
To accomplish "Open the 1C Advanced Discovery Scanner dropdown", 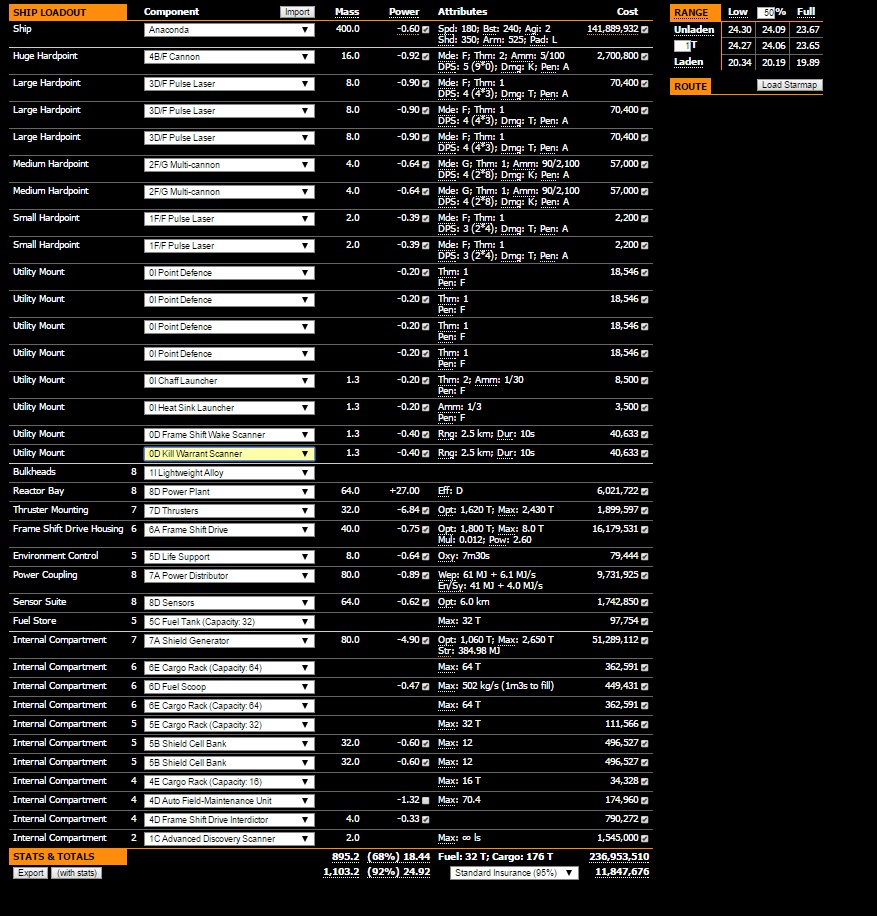I will (229, 839).
